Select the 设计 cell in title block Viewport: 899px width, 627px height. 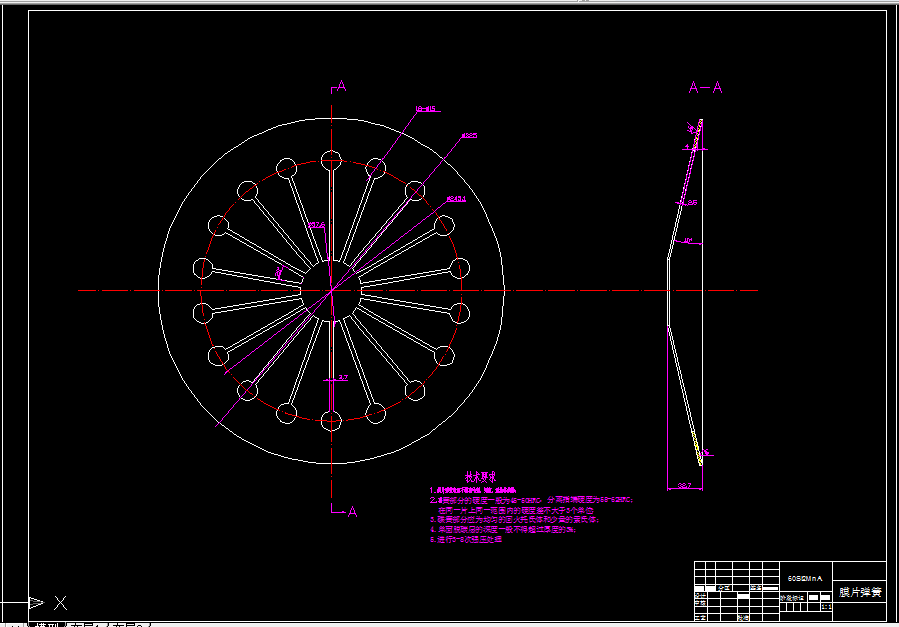pos(699,595)
